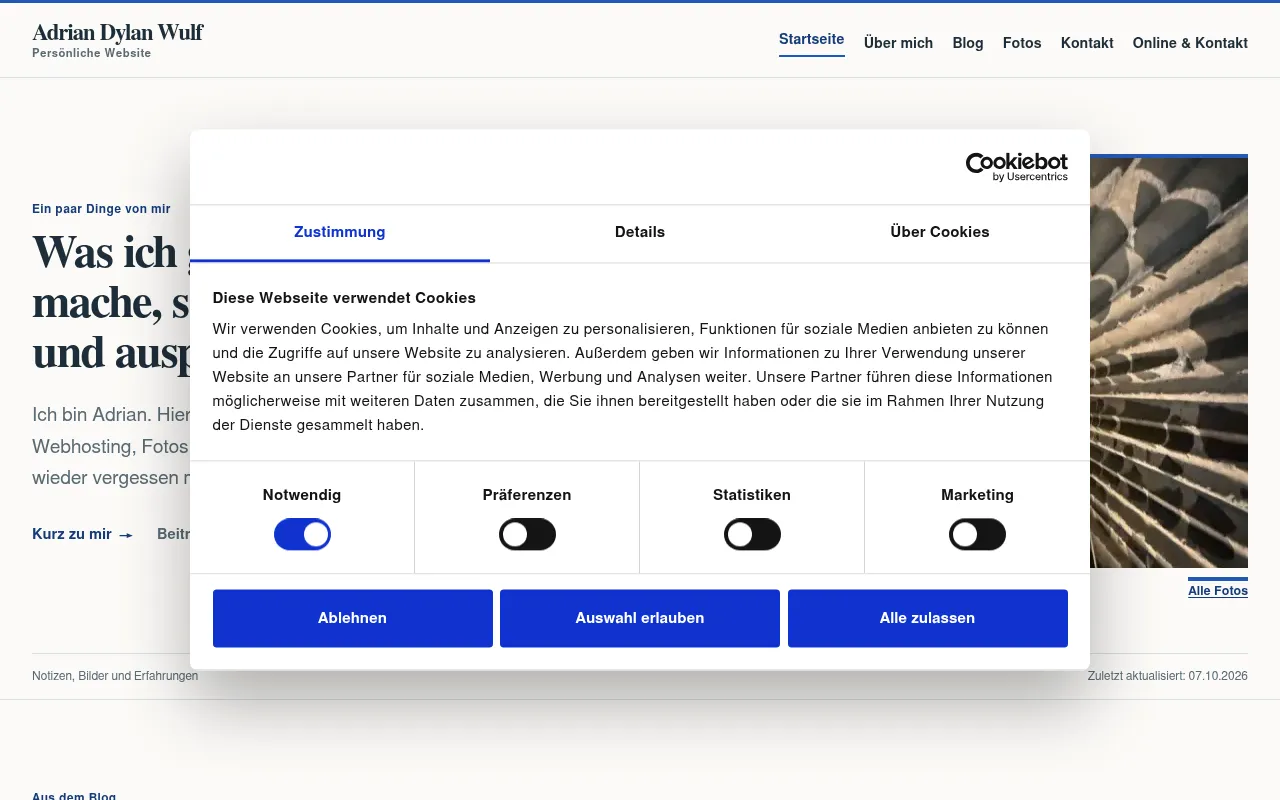Click the Auswahl erlauben button
This screenshot has height=800, width=1280.
640,618
